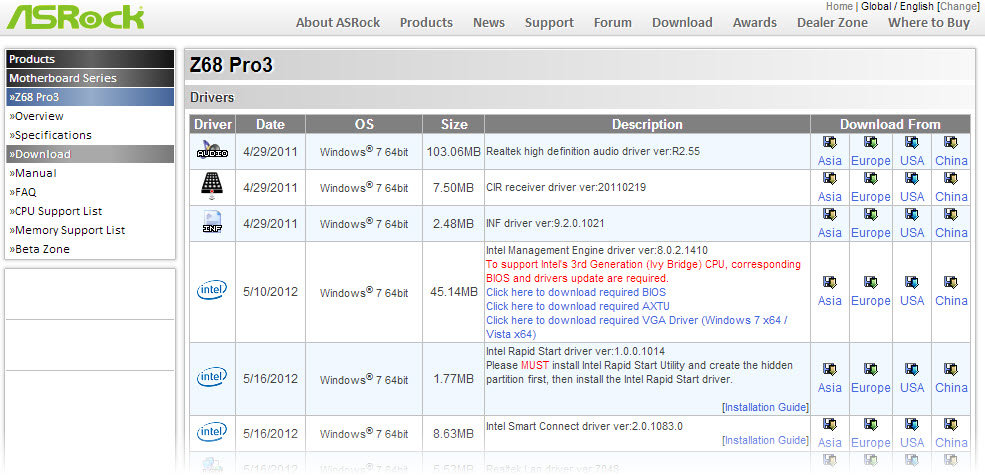The image size is (985, 475).
Task: Download Rapid Start driver USA icon
Action: pos(912,369)
